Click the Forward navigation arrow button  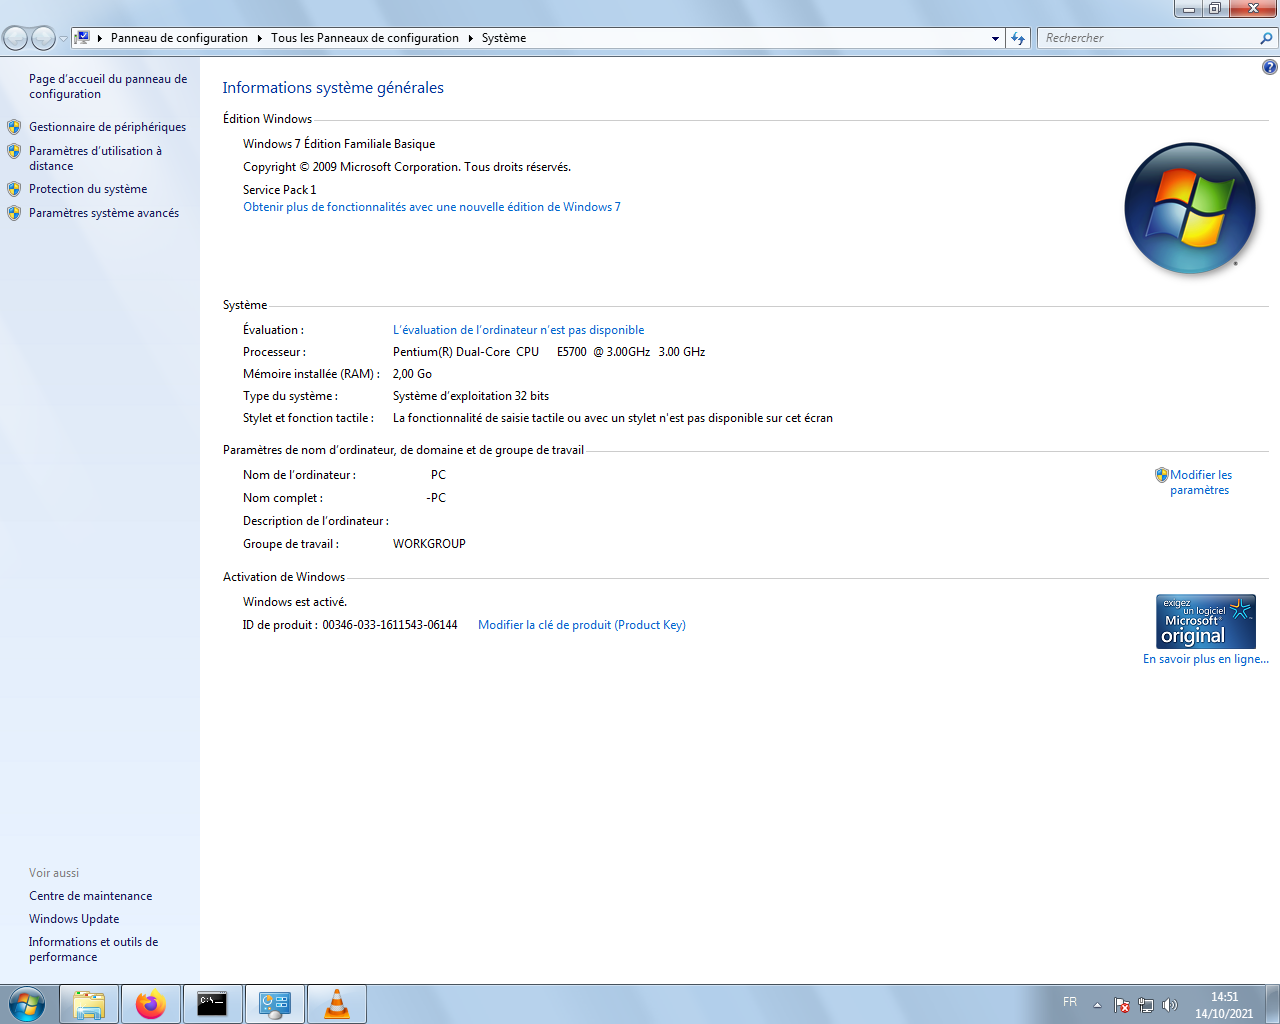43,38
